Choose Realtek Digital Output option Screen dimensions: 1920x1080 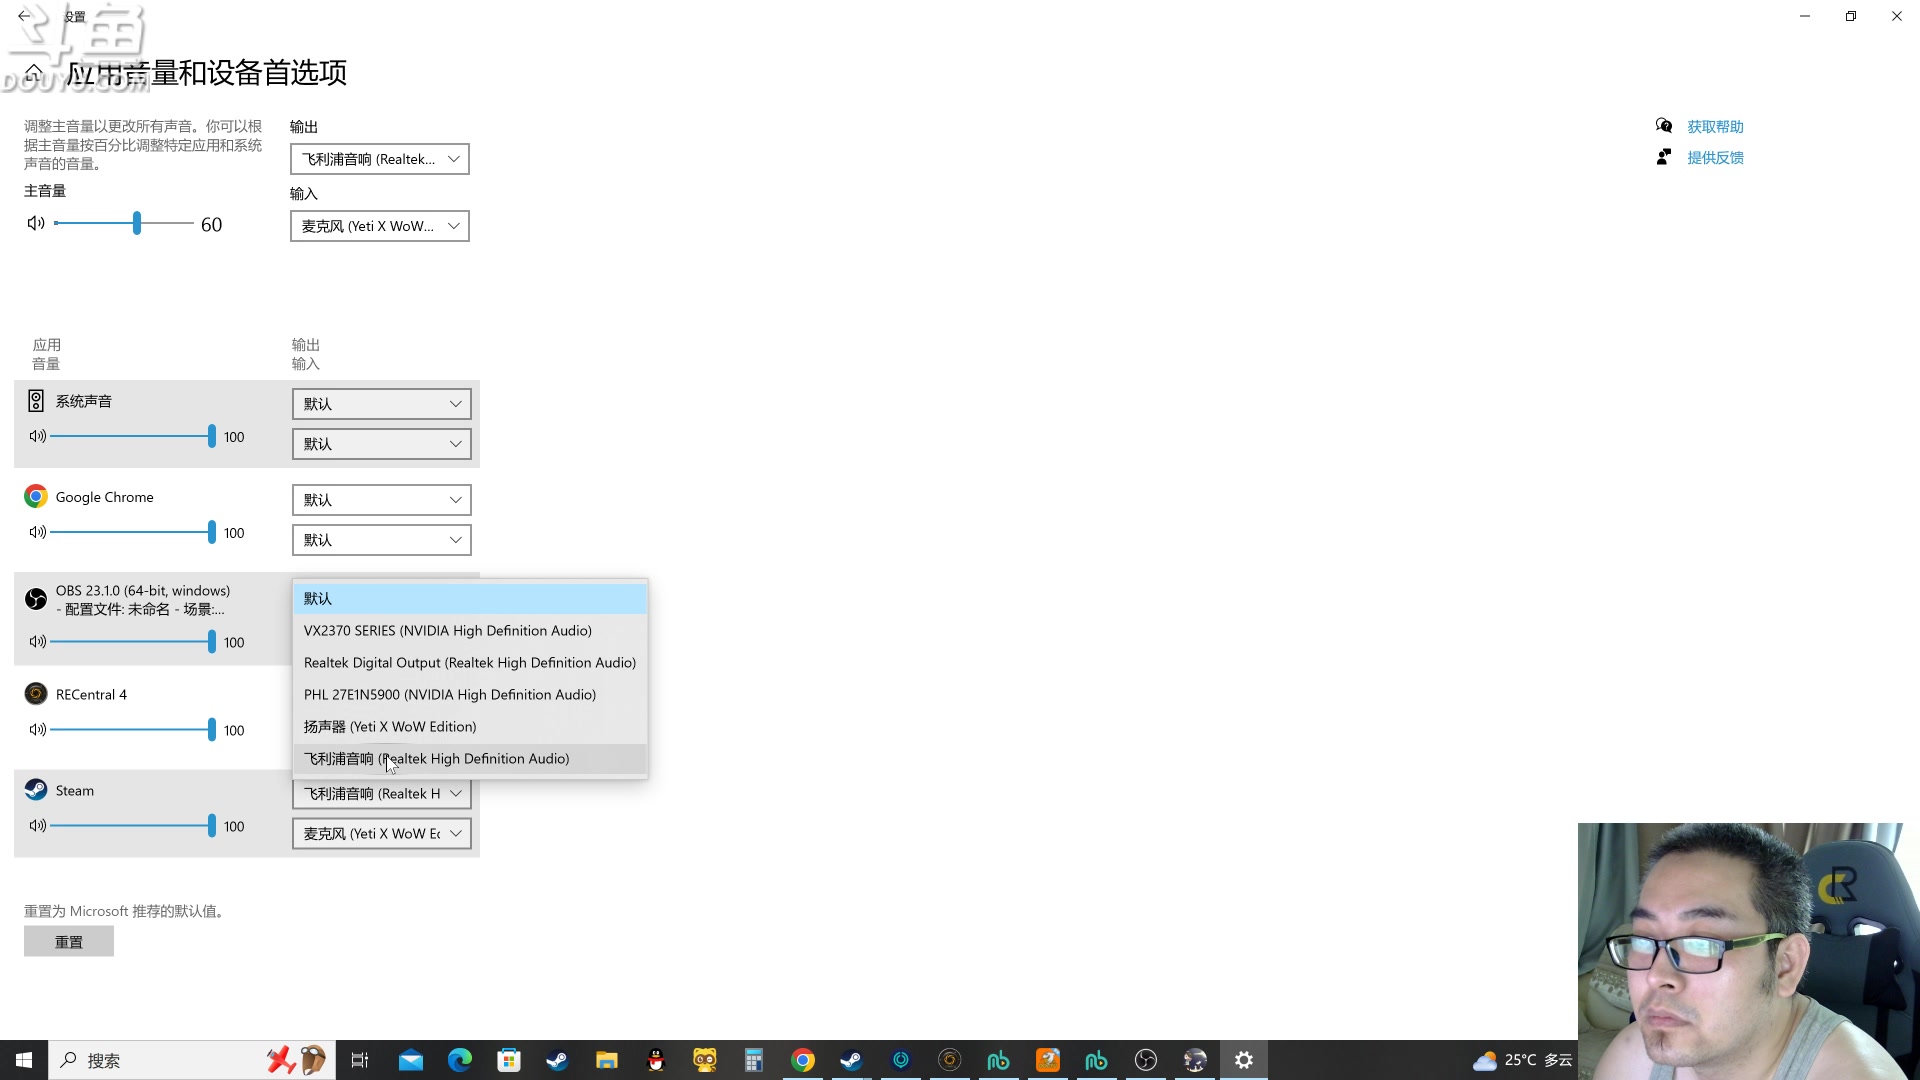click(x=470, y=663)
